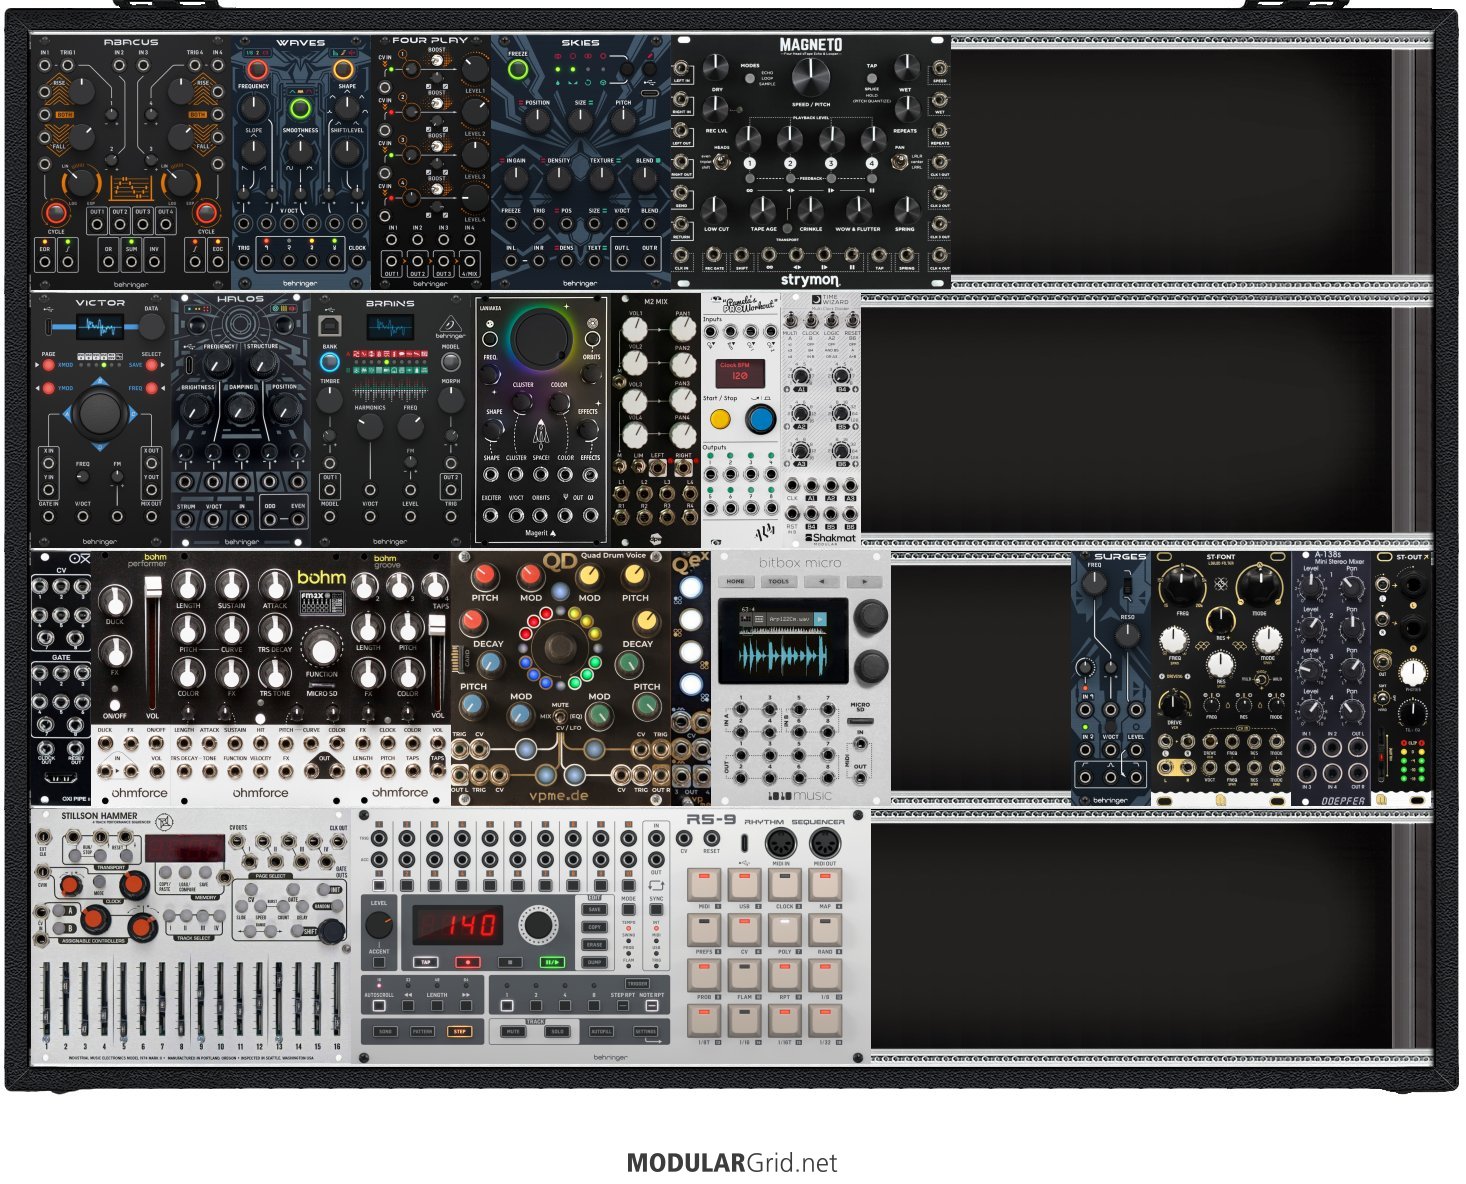Open HOME on the bitbox micro
This screenshot has height=1184, width=1466.
pyautogui.click(x=735, y=581)
